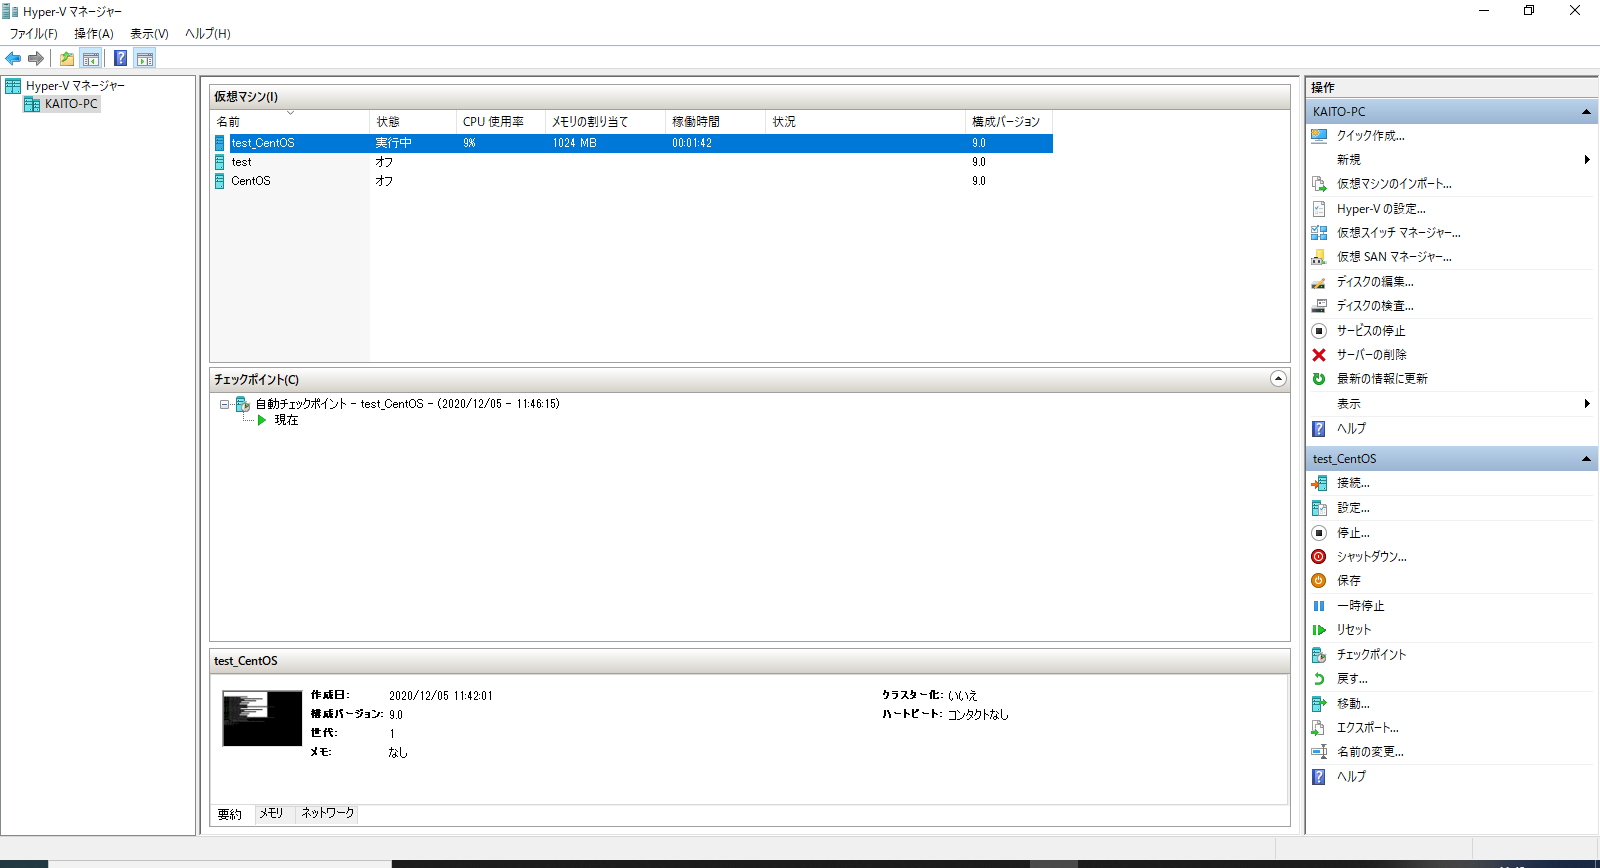
Task: Open the 操作(A) menu
Action: tap(94, 34)
